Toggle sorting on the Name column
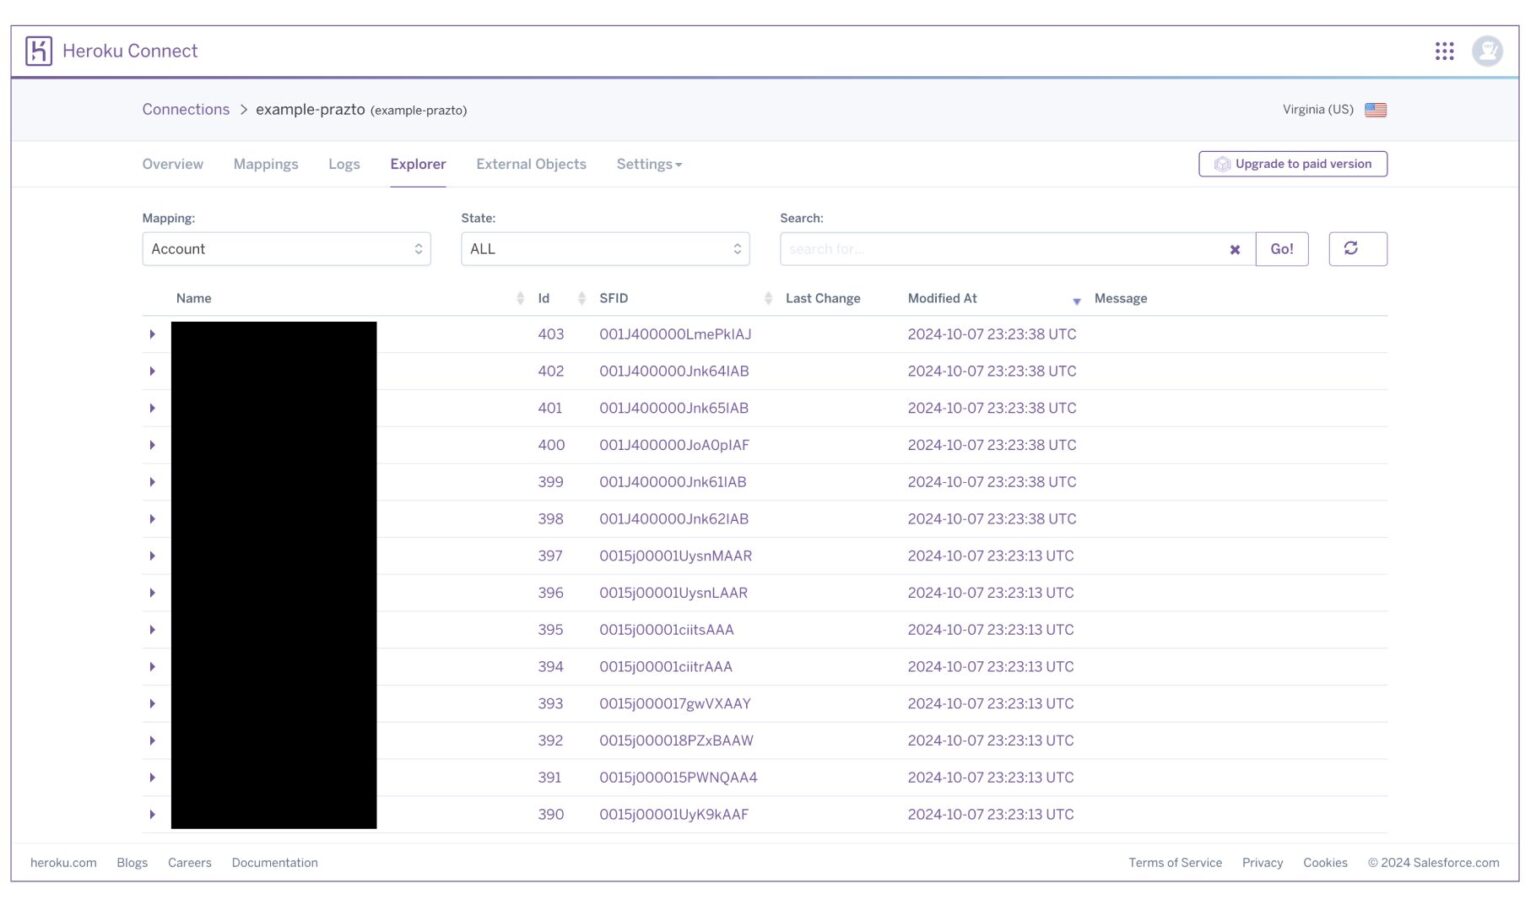Viewport: 1536px width, 900px height. tap(521, 297)
